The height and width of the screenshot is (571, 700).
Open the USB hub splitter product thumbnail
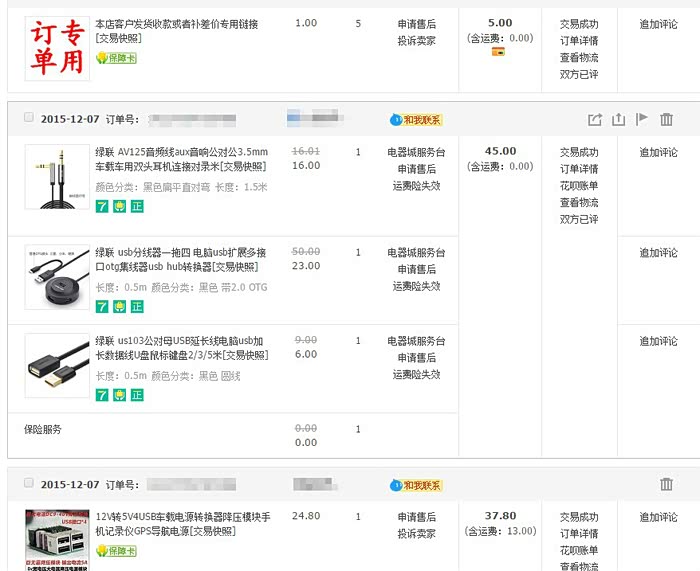coord(57,277)
